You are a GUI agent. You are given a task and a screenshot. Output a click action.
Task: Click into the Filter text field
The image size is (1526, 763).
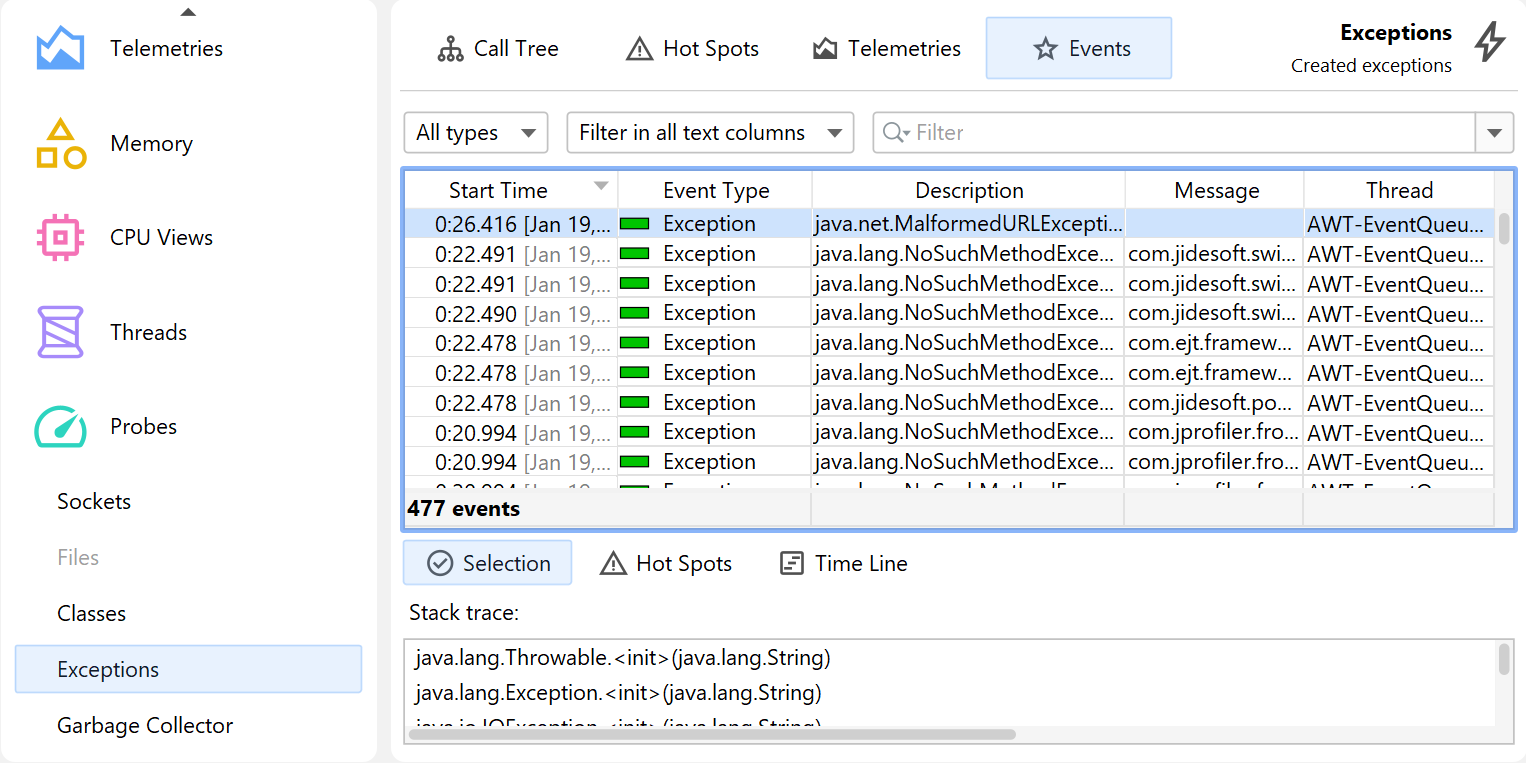click(1190, 133)
